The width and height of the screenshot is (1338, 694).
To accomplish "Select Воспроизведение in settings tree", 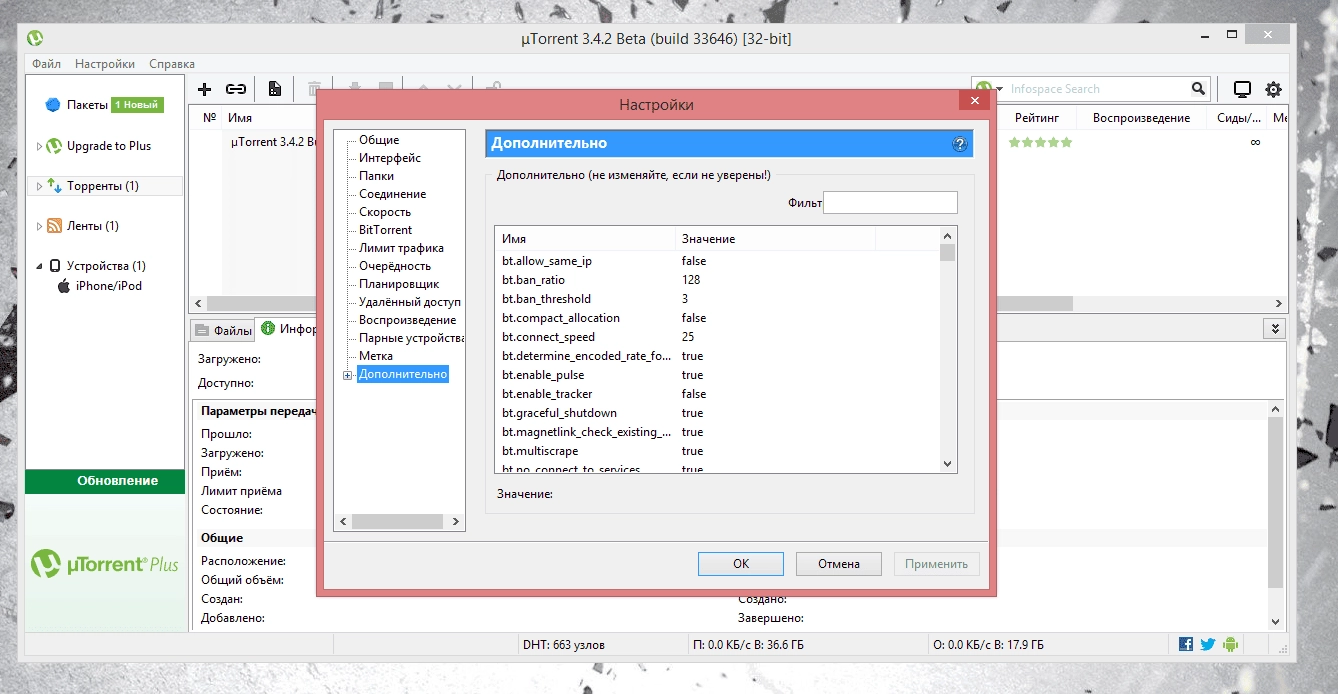I will pyautogui.click(x=408, y=320).
